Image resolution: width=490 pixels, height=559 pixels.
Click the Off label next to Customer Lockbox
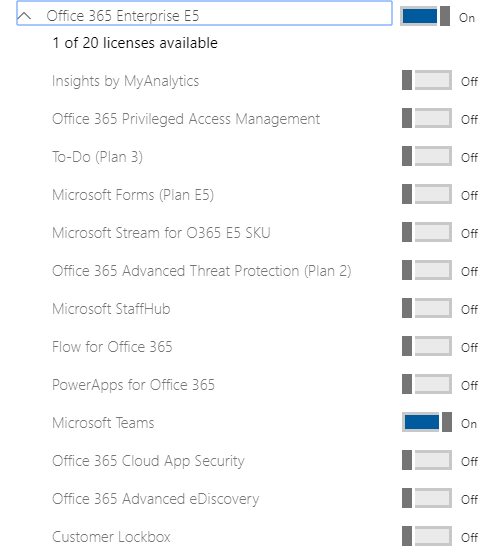click(x=469, y=537)
